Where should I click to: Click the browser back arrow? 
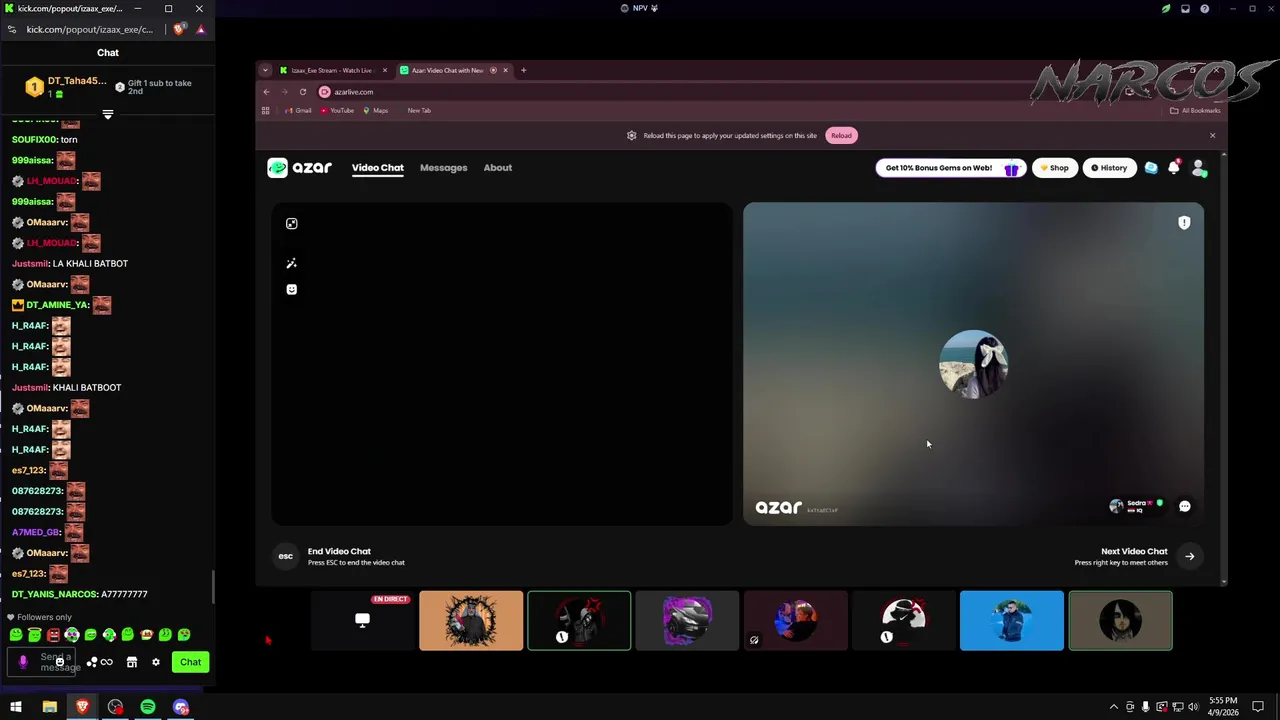click(267, 92)
